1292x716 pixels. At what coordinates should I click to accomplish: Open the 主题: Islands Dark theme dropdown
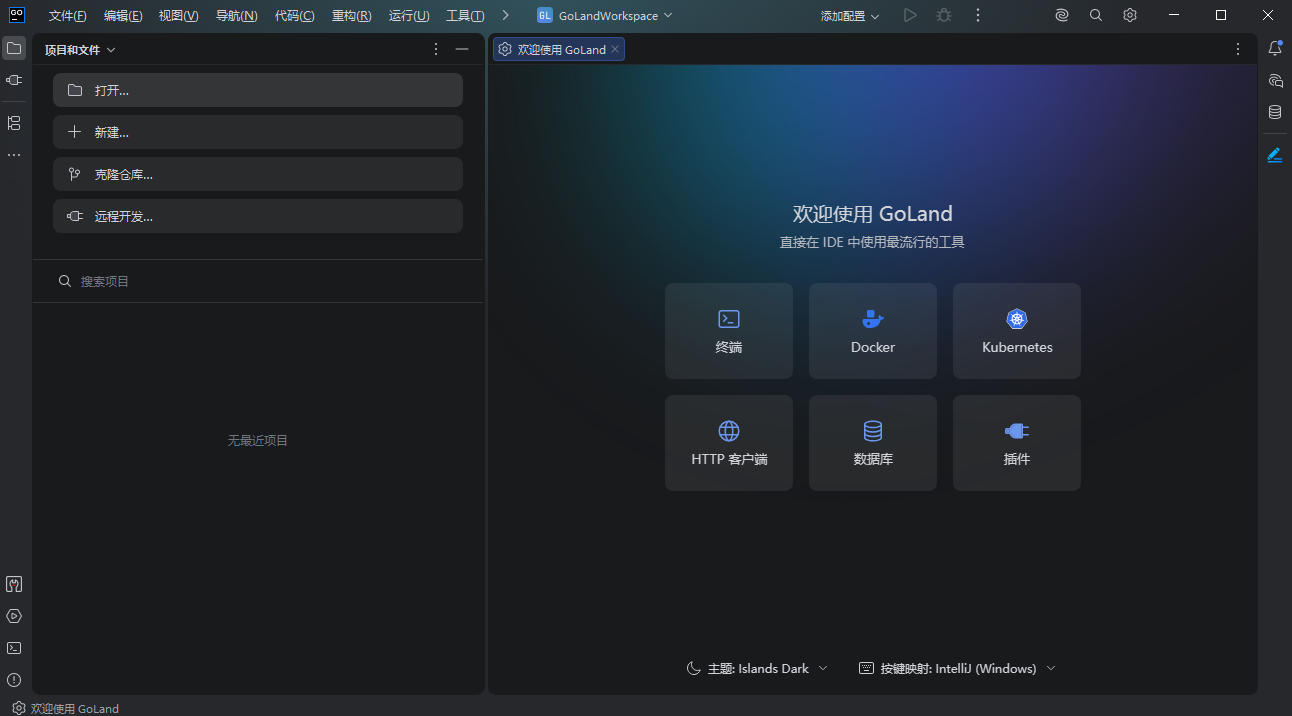point(757,668)
